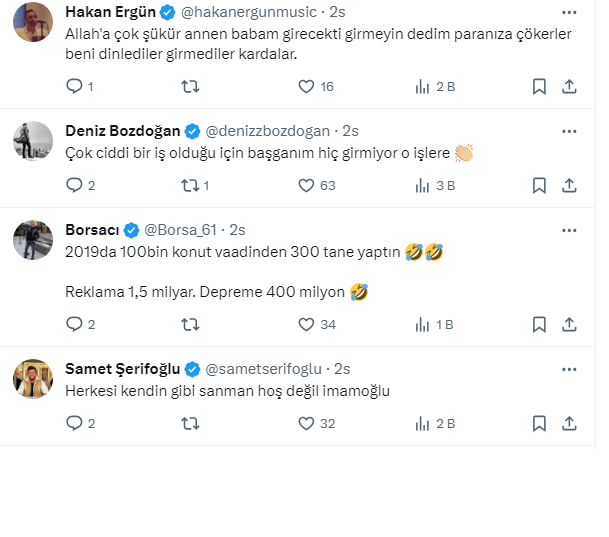The width and height of the screenshot is (609, 537).
Task: Open more options on Borsacı's tweet
Action: (569, 229)
